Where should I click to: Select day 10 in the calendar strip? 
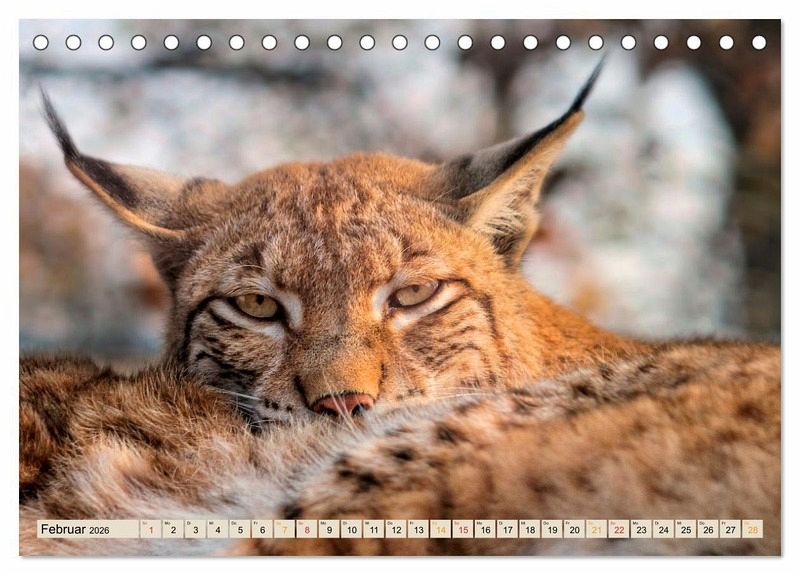(x=352, y=529)
